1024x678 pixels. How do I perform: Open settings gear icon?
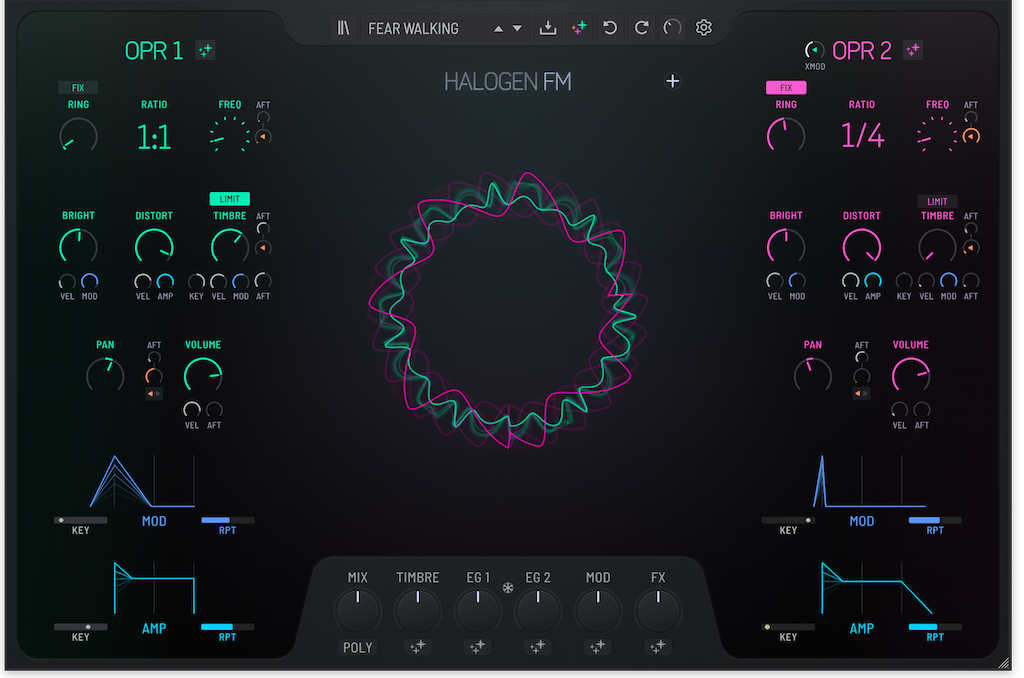703,28
